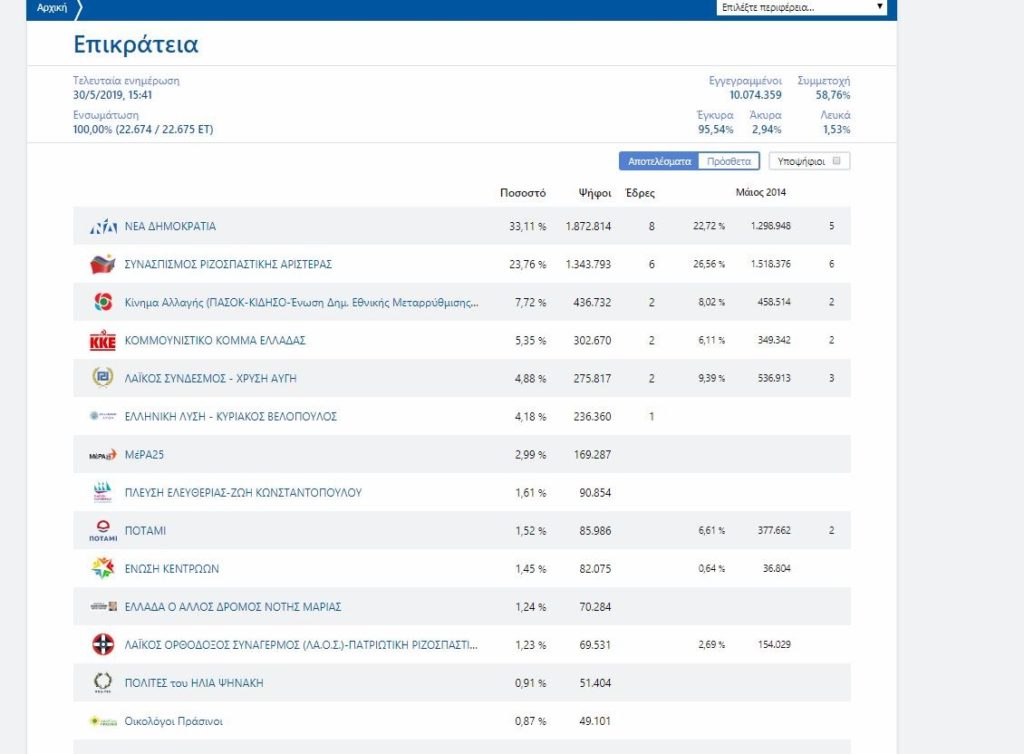Open the Επιλέξτε περιφέρεια dropdown
Image resolution: width=1024 pixels, height=754 pixels.
pos(802,7)
